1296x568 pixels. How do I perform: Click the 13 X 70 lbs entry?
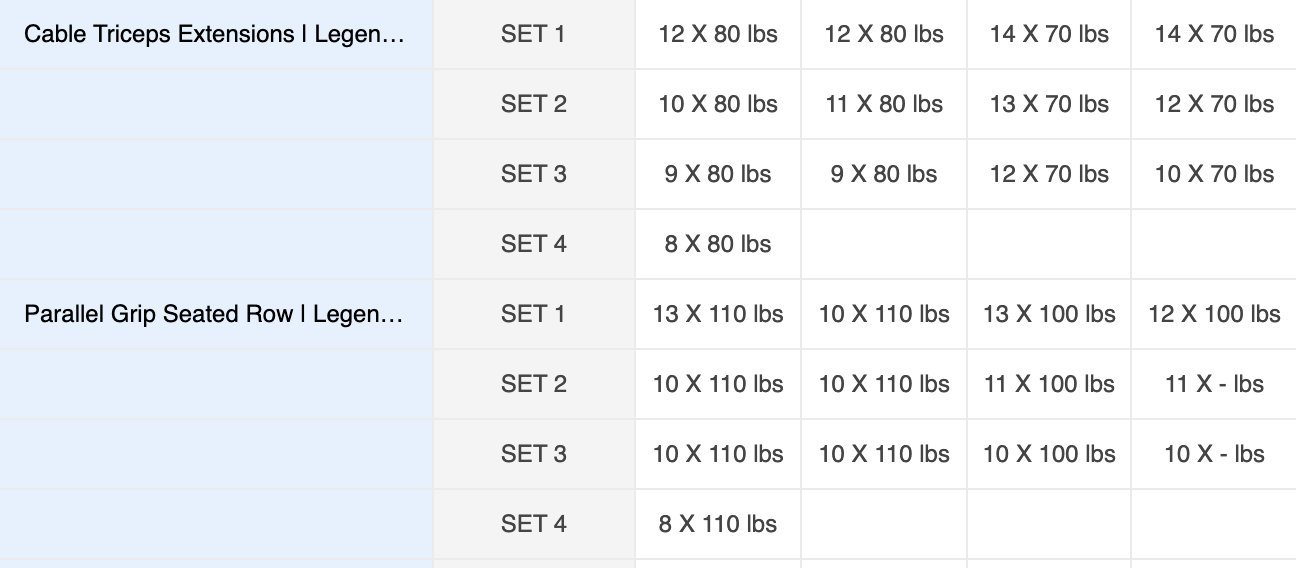point(1049,104)
